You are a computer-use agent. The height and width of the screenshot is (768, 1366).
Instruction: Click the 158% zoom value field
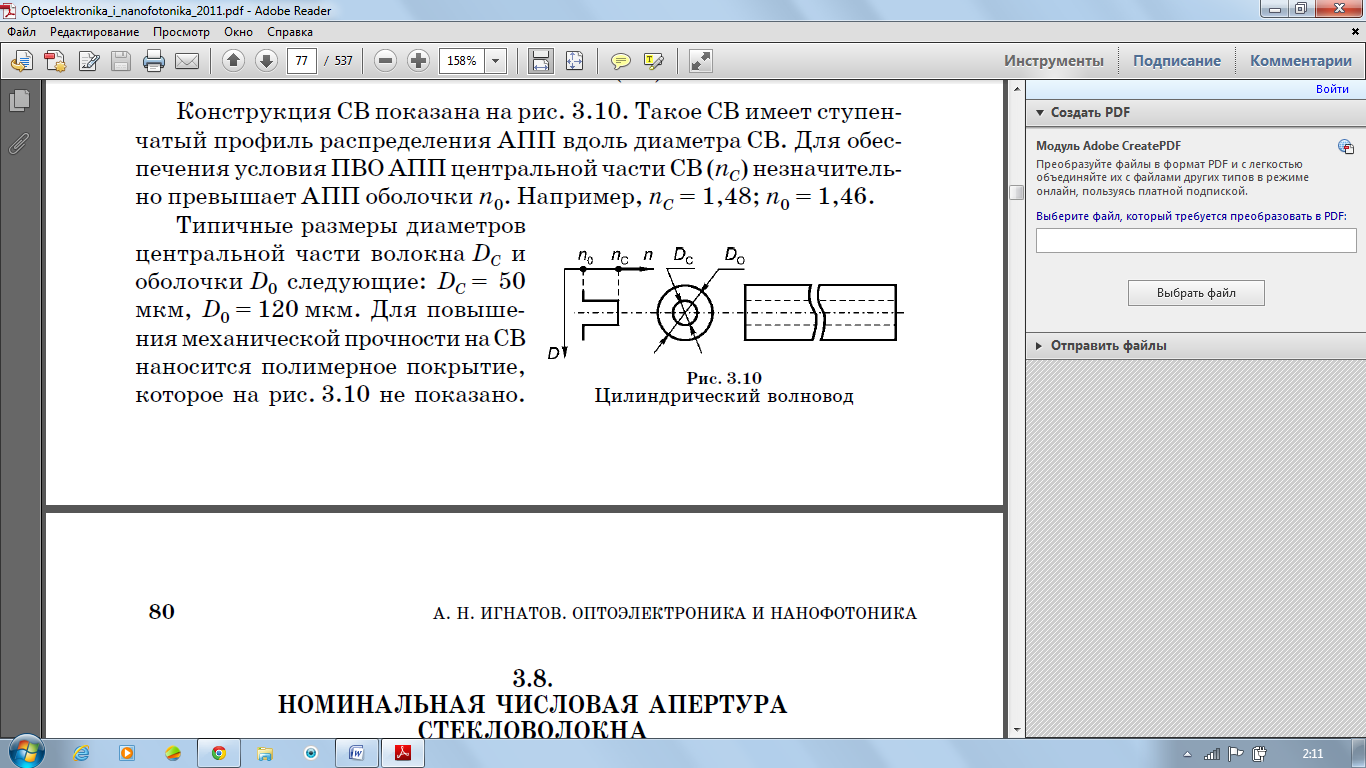(x=462, y=61)
